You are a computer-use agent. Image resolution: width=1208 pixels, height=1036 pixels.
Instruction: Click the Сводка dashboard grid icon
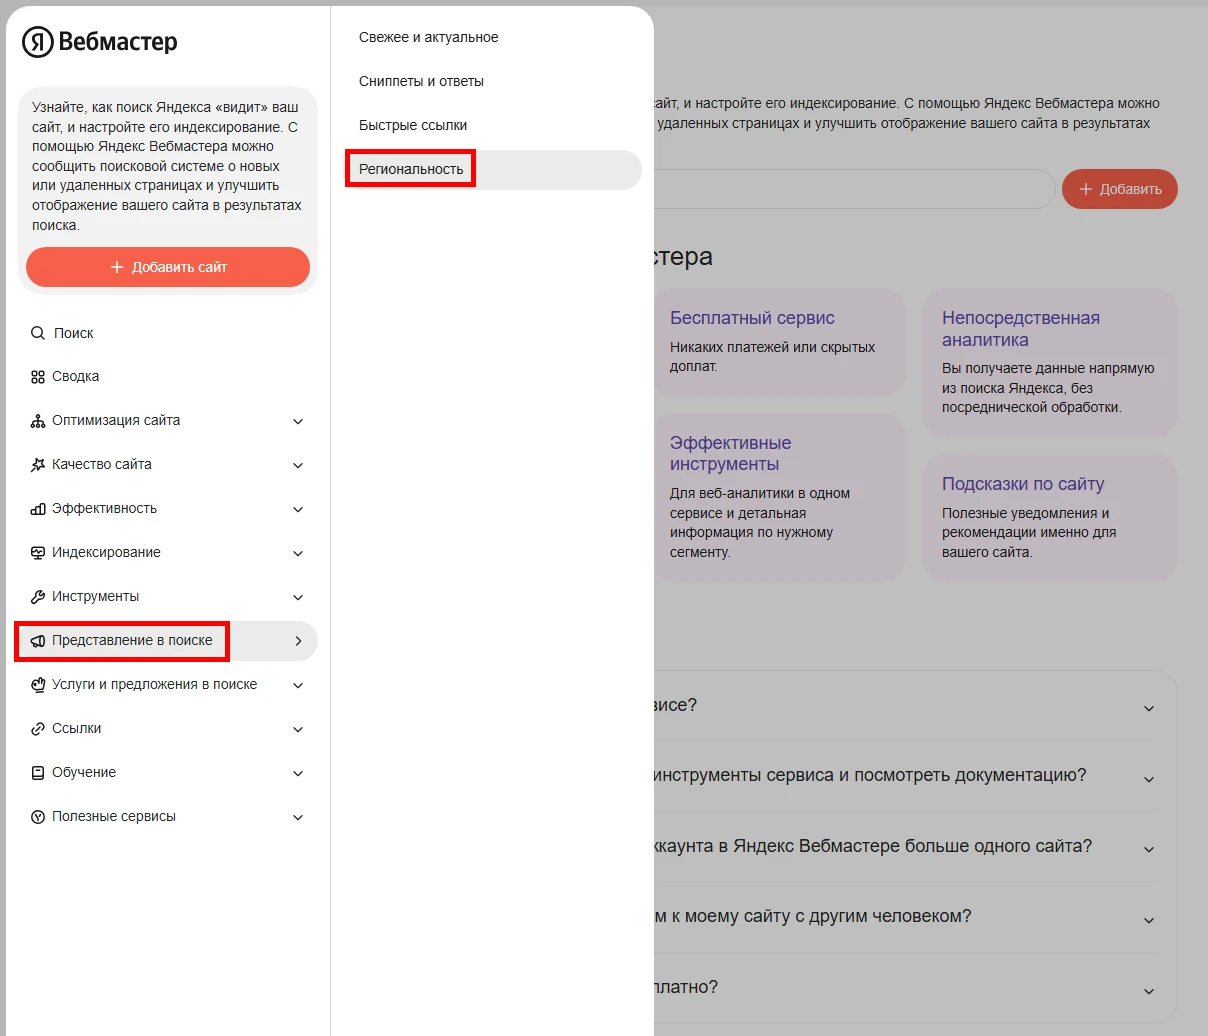coord(38,377)
